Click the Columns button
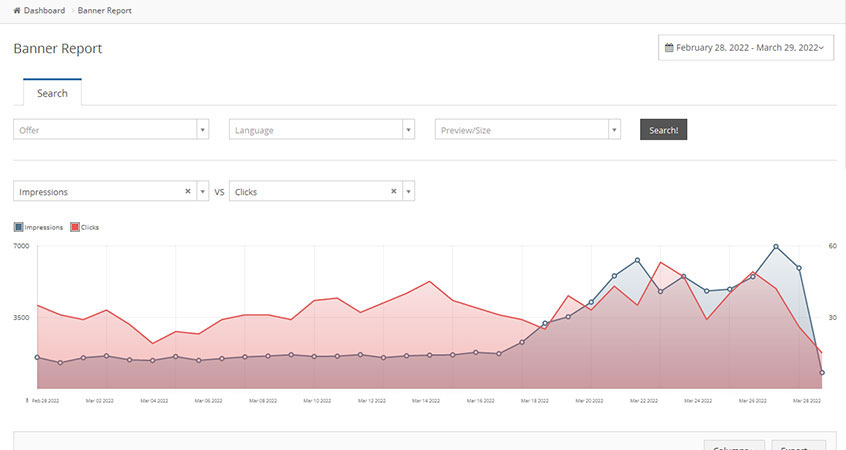846x450 pixels. [734, 446]
